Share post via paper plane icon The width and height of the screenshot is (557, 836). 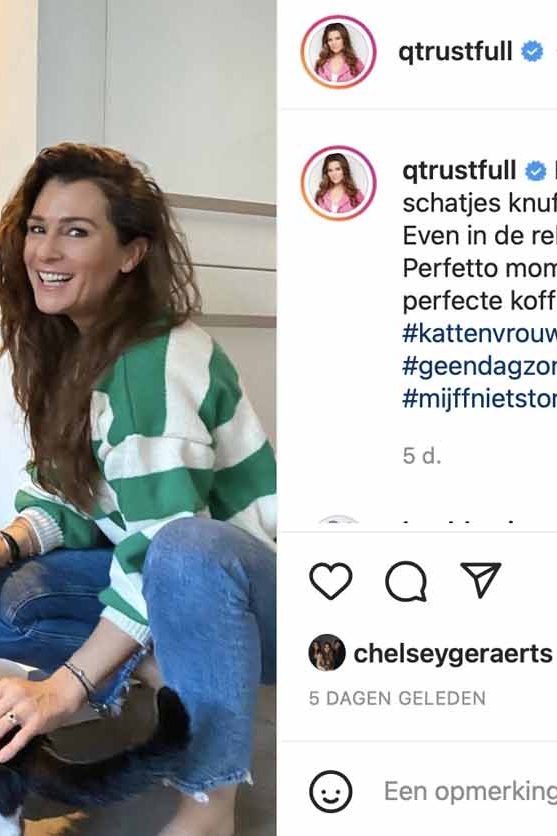(481, 579)
